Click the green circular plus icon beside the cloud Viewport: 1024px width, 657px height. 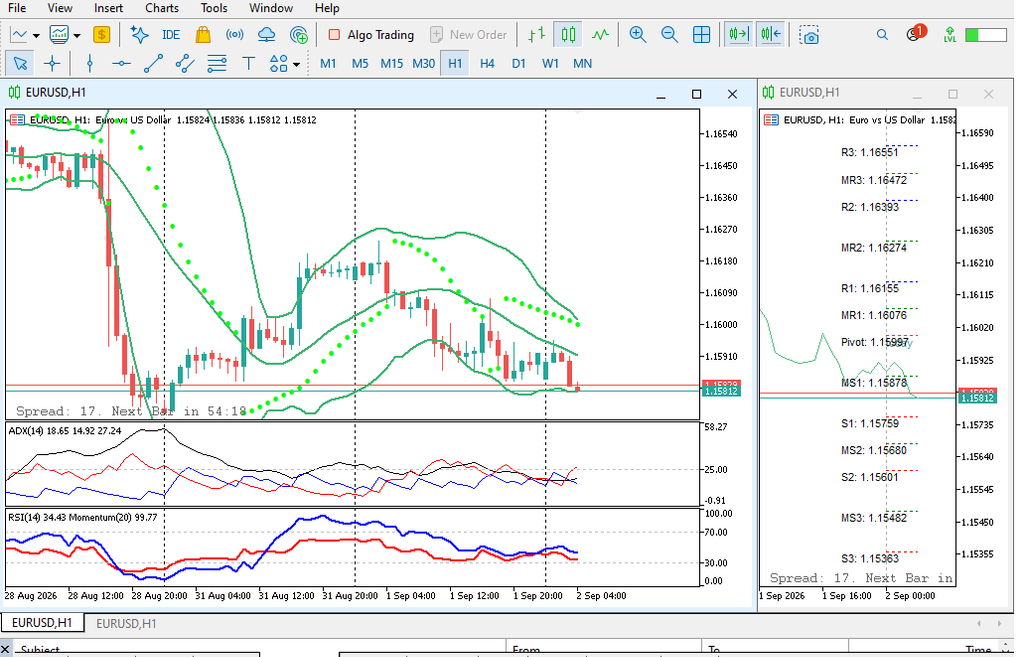[x=298, y=35]
